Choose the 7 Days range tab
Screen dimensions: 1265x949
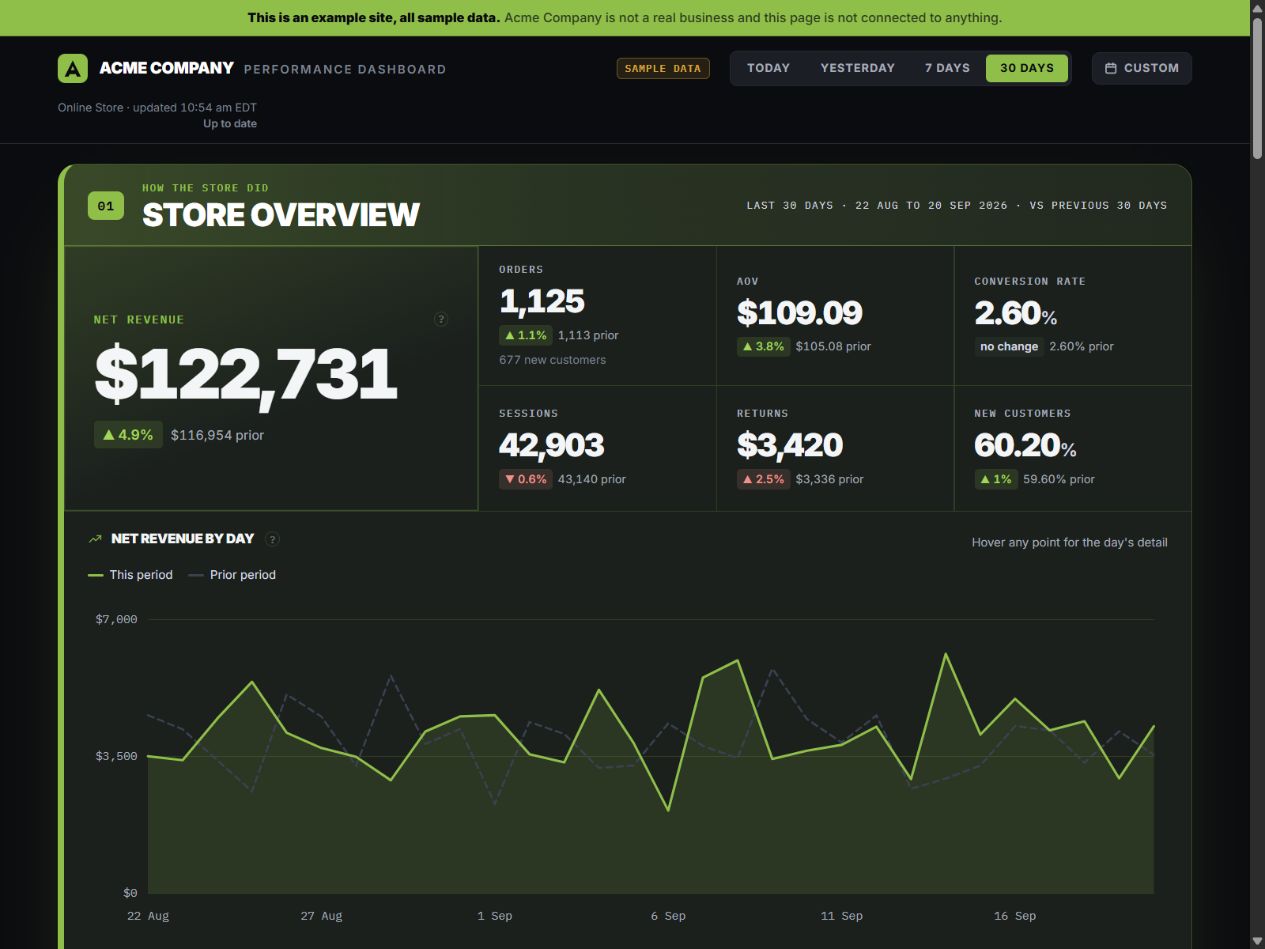947,68
